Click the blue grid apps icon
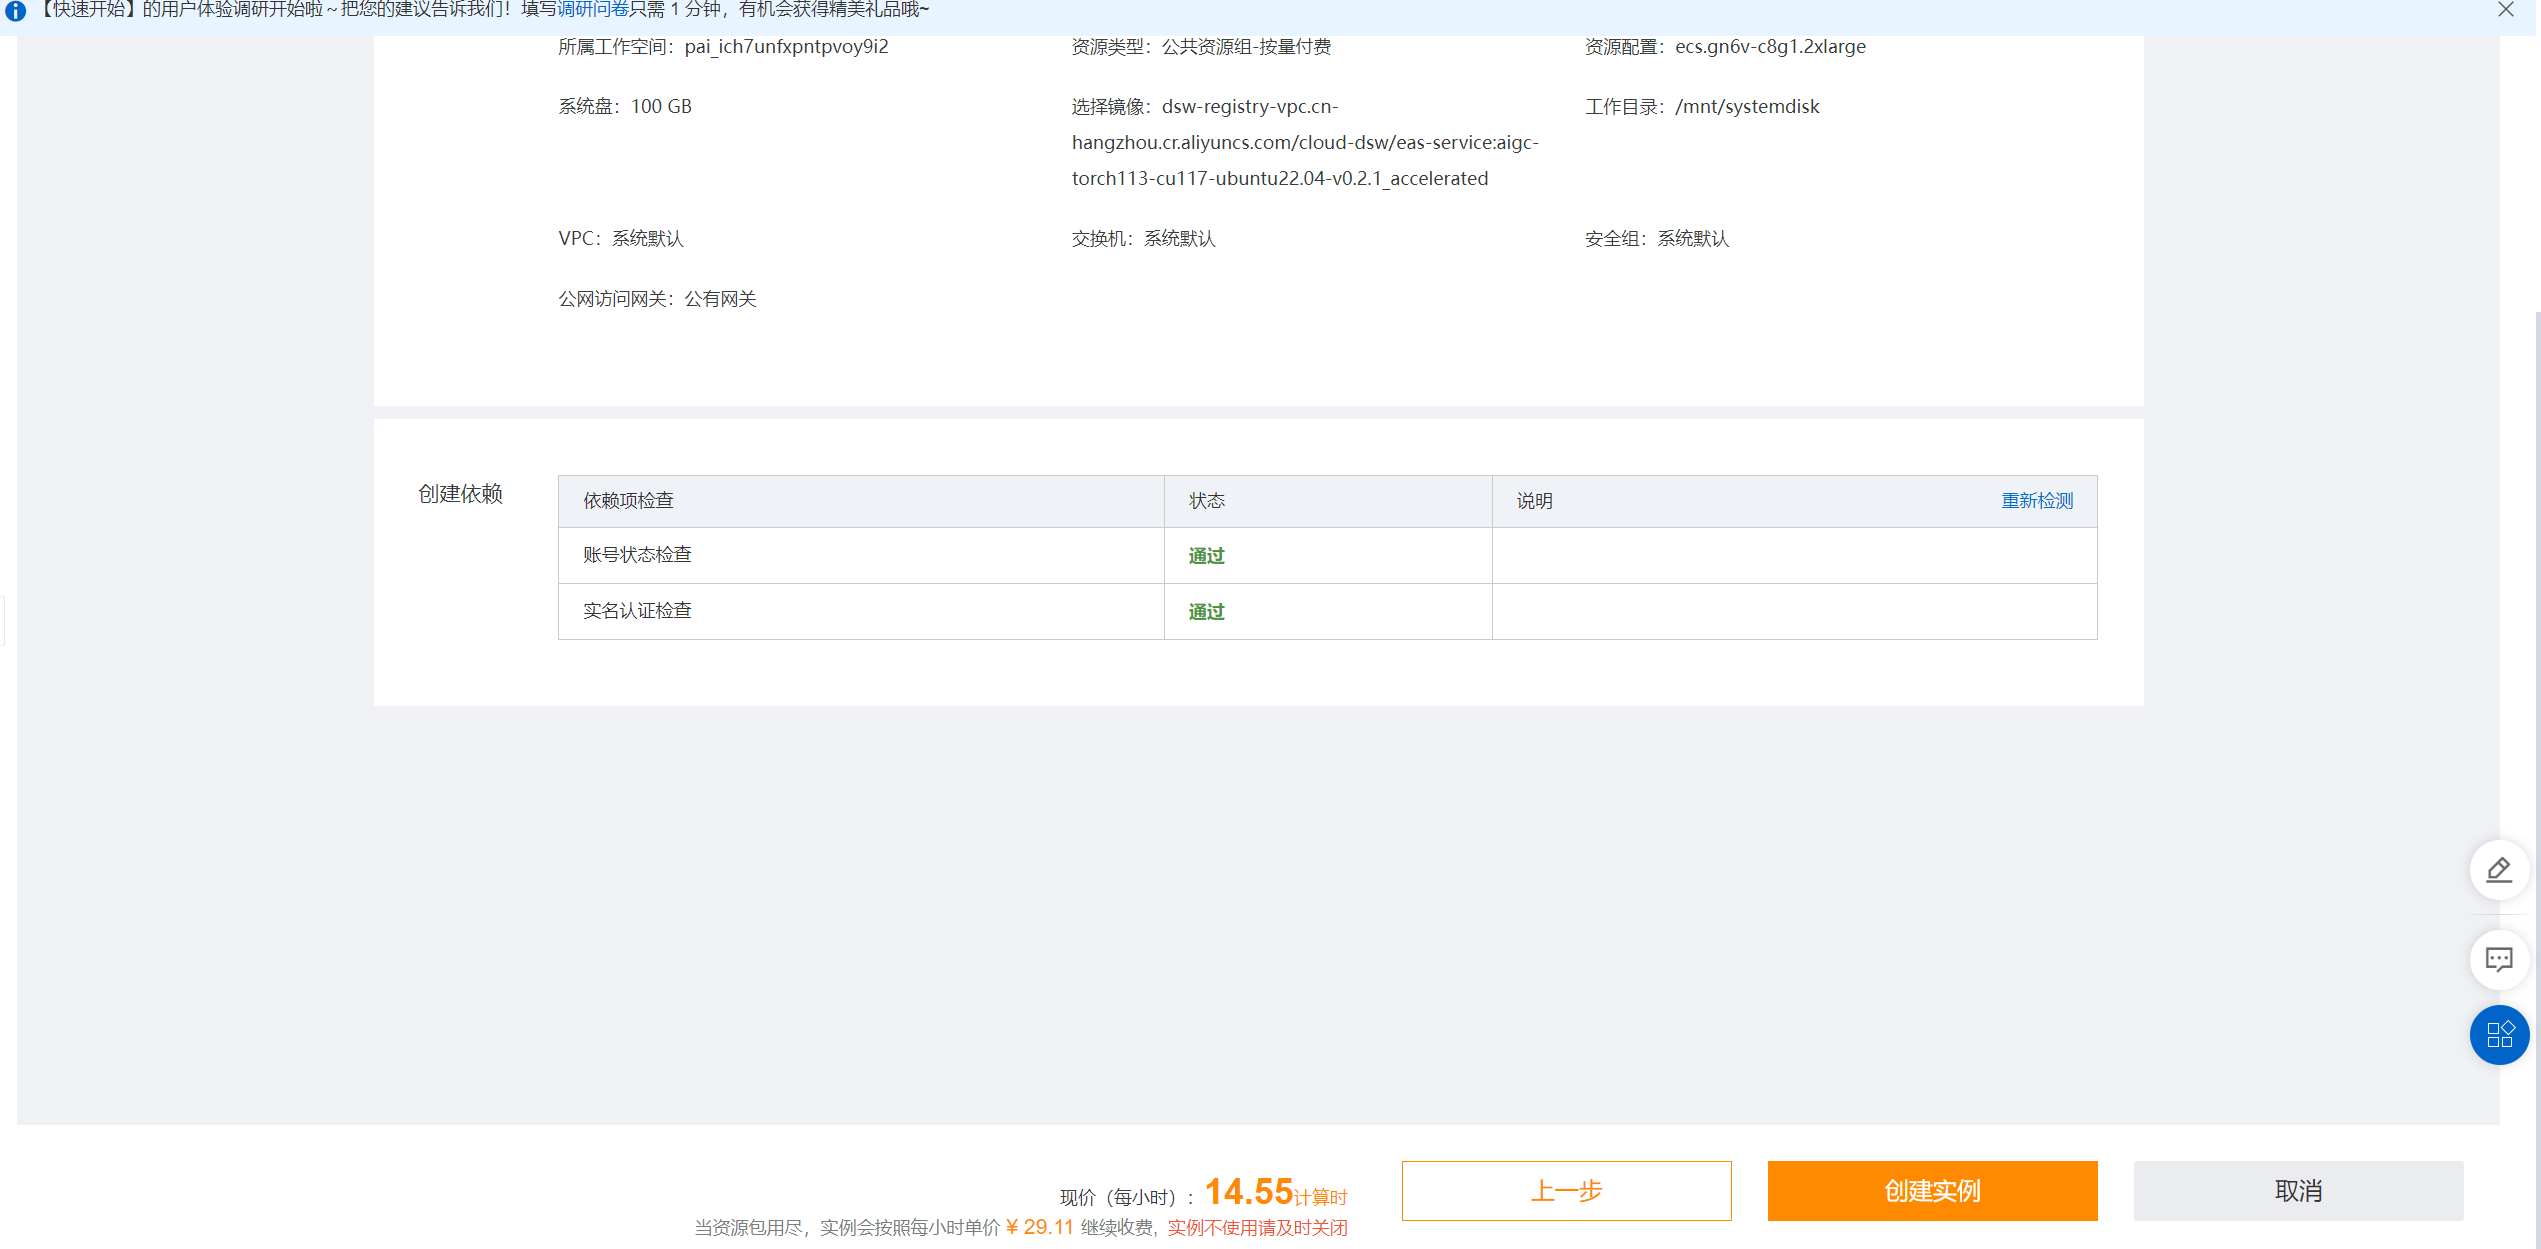This screenshot has height=1249, width=2541. point(2499,1034)
